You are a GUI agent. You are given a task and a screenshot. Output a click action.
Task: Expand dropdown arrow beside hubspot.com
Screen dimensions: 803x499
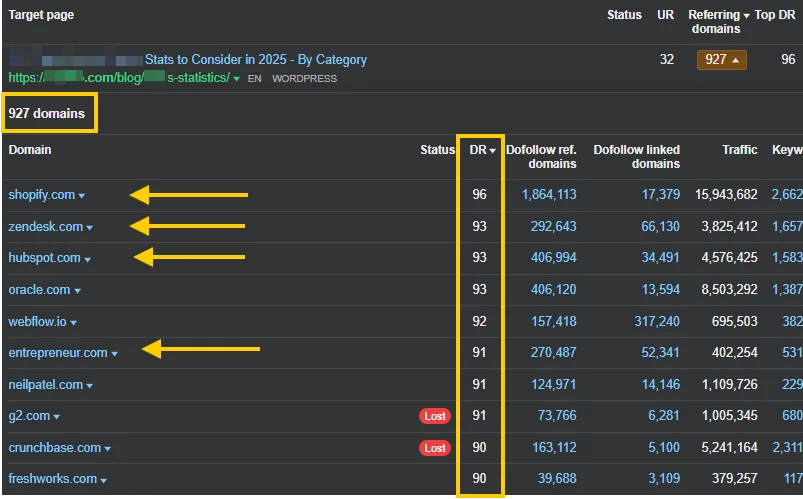tap(88, 260)
